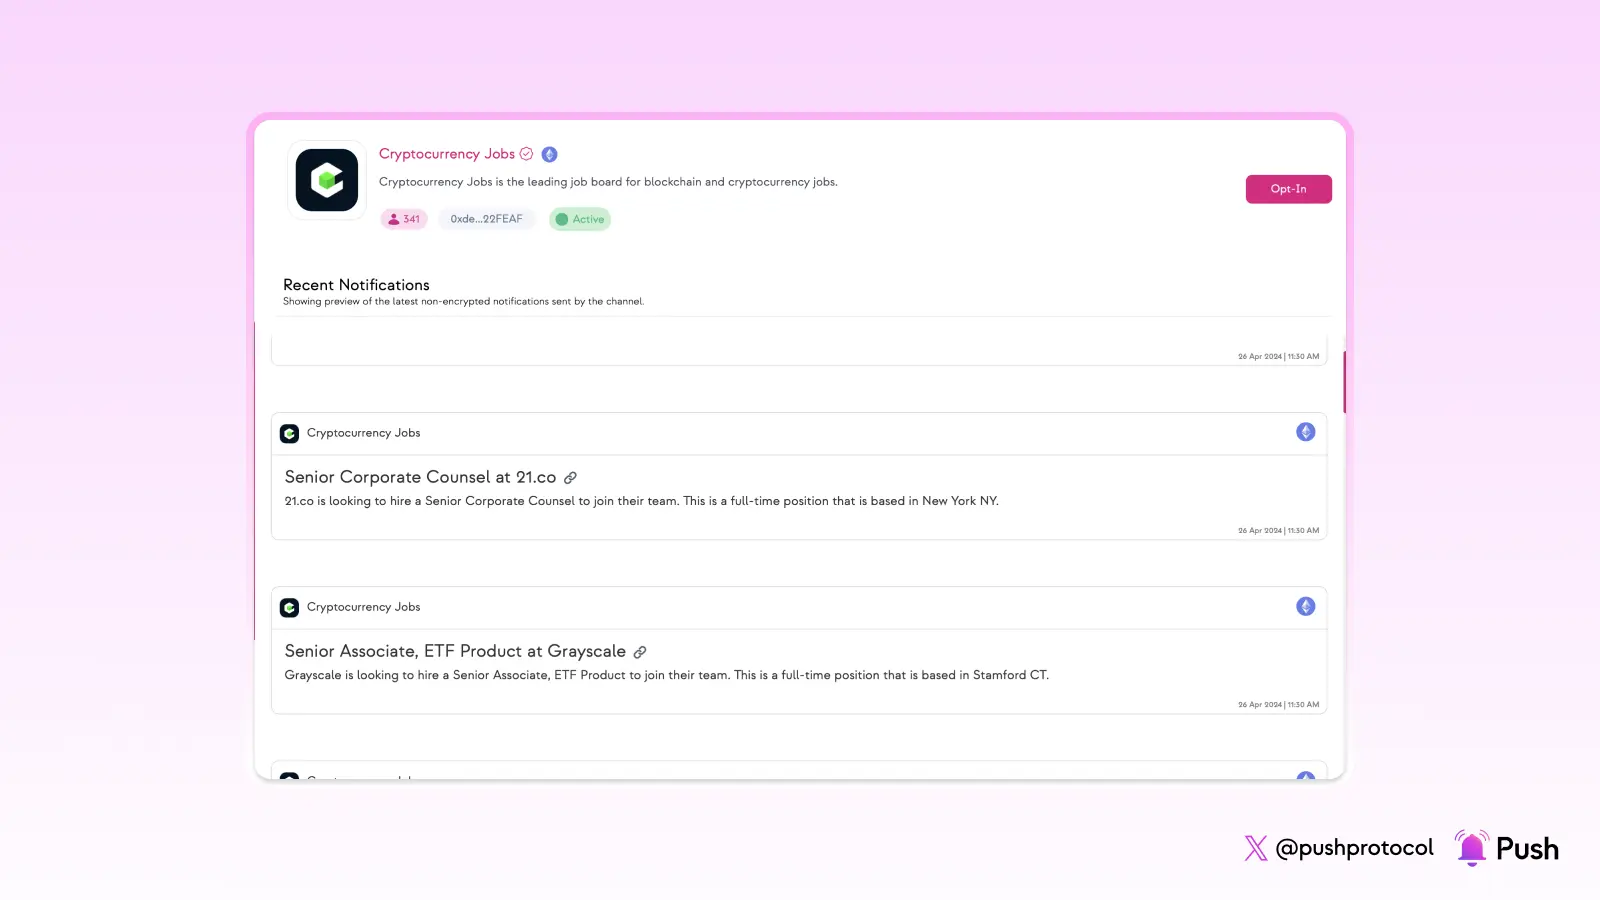The height and width of the screenshot is (900, 1600).
Task: Open link icon beside Senior Corporate Counsel title
Action: click(x=570, y=478)
